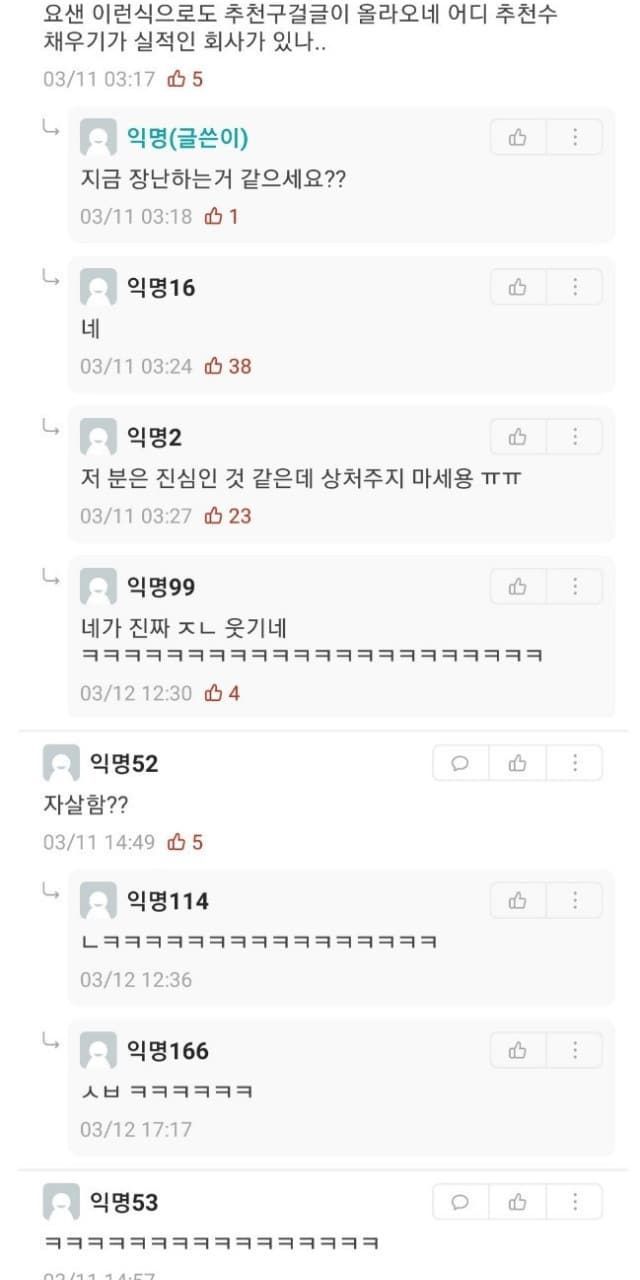Screen dimensions: 640x1280
Task: Reply to 익명52's comment
Action: 460,764
